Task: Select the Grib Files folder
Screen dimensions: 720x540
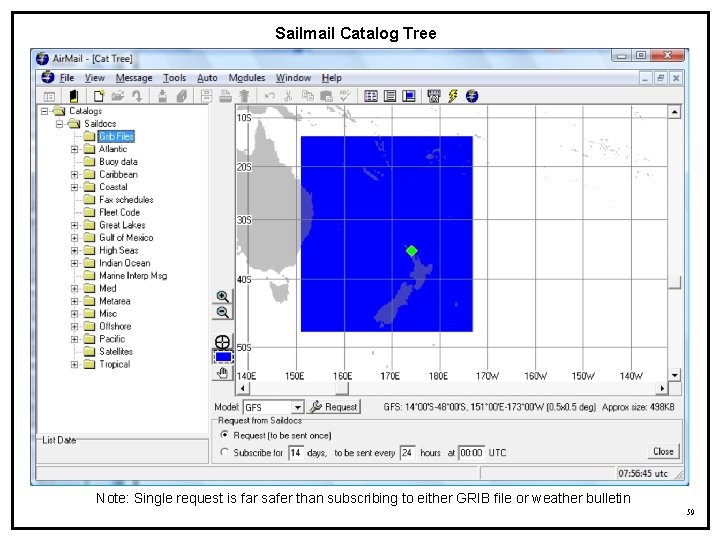Action: pos(116,136)
